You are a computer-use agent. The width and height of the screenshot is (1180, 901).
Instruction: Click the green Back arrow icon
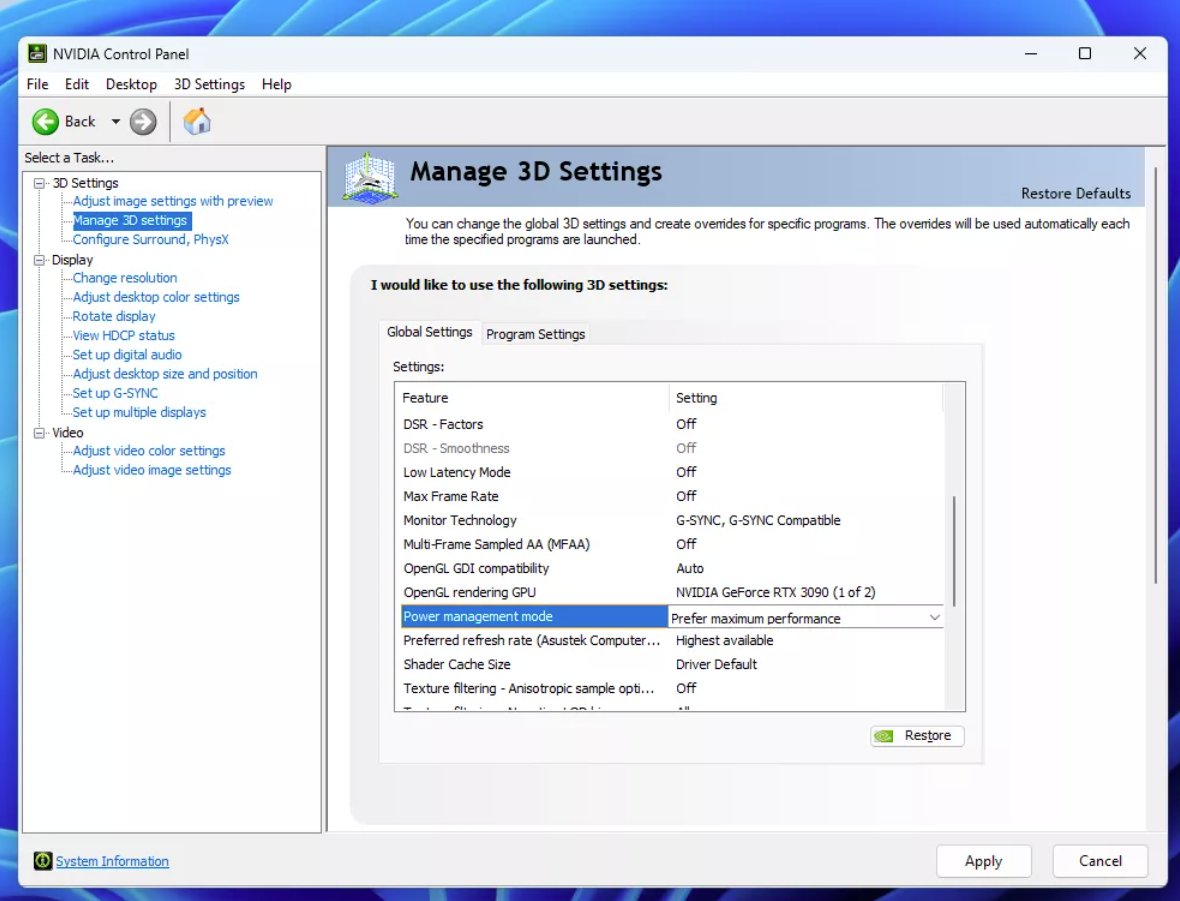[x=45, y=122]
